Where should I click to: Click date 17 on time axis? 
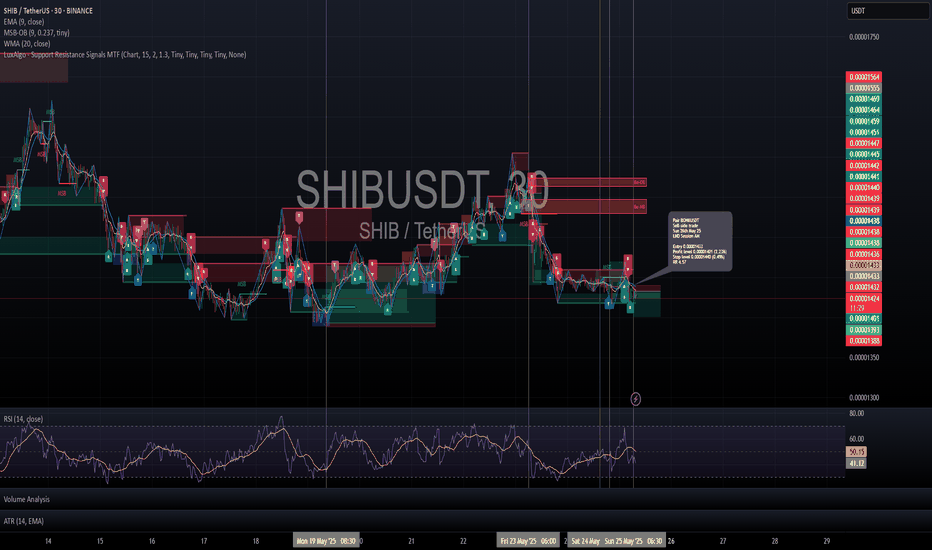(x=204, y=541)
